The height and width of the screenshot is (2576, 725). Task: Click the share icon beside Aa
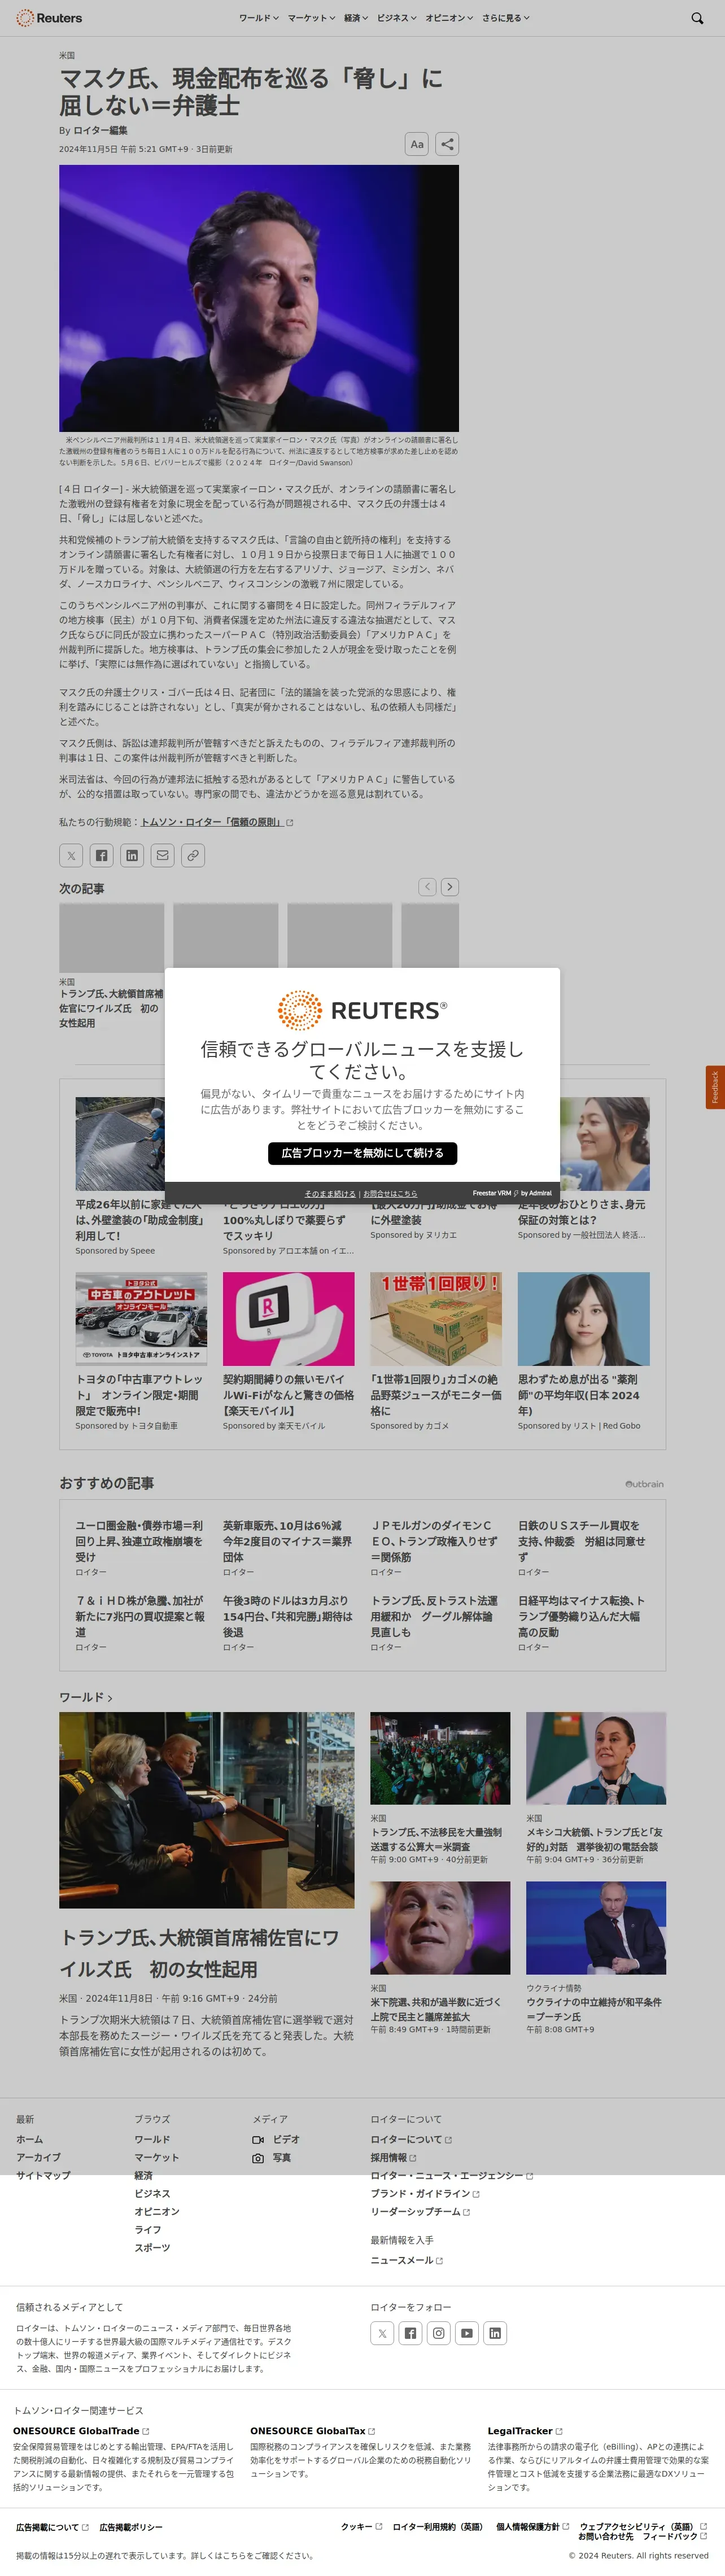click(x=447, y=144)
